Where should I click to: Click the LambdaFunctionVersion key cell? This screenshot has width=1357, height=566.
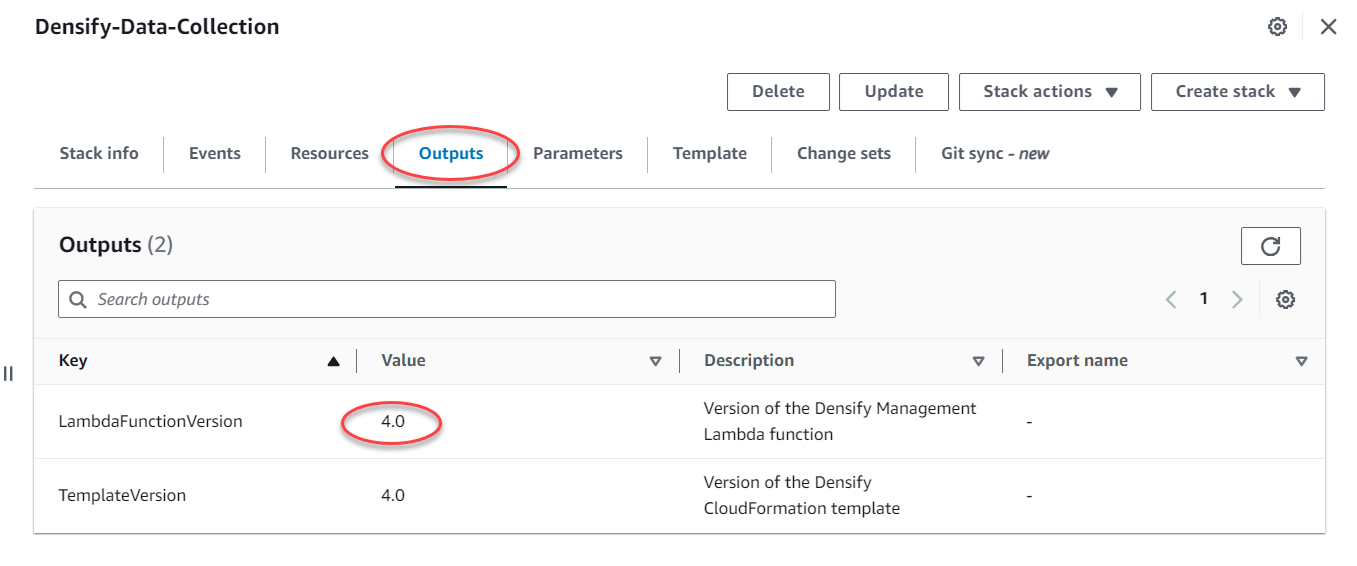point(151,421)
